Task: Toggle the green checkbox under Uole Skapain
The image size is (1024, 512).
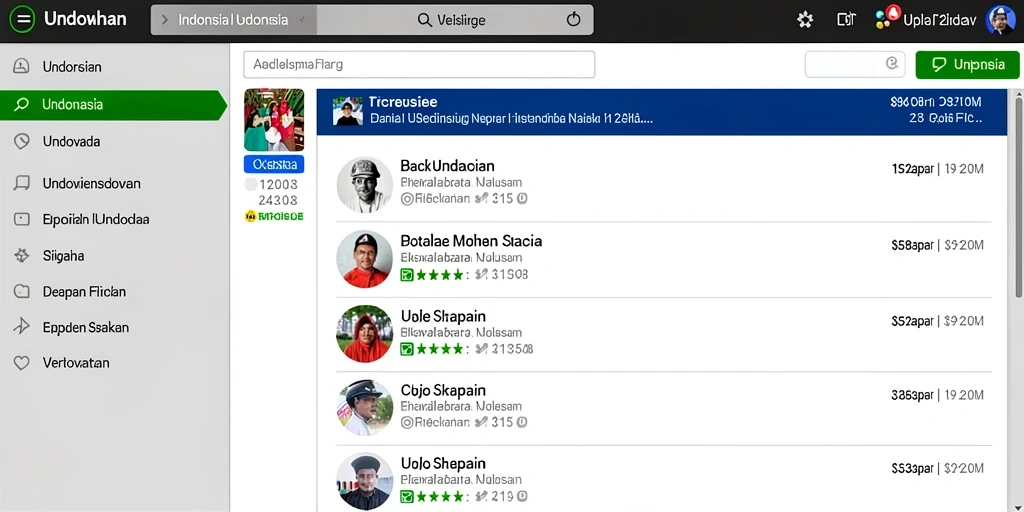Action: tap(407, 349)
